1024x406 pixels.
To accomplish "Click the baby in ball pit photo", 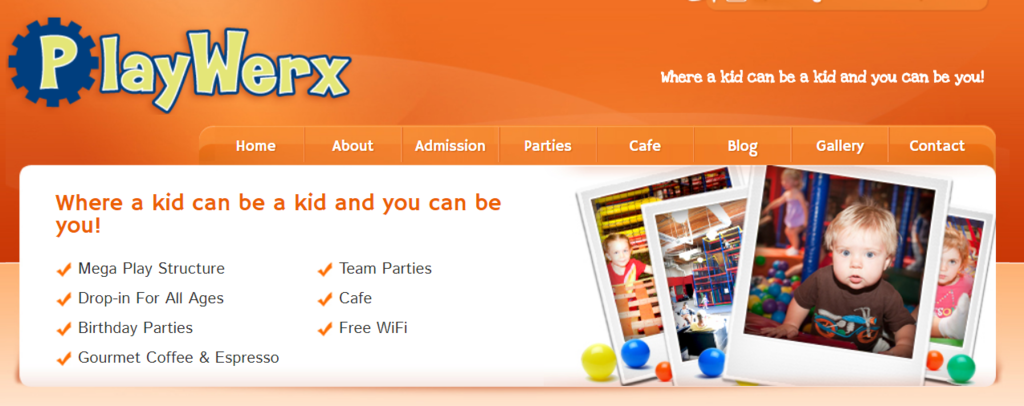I will click(839, 274).
